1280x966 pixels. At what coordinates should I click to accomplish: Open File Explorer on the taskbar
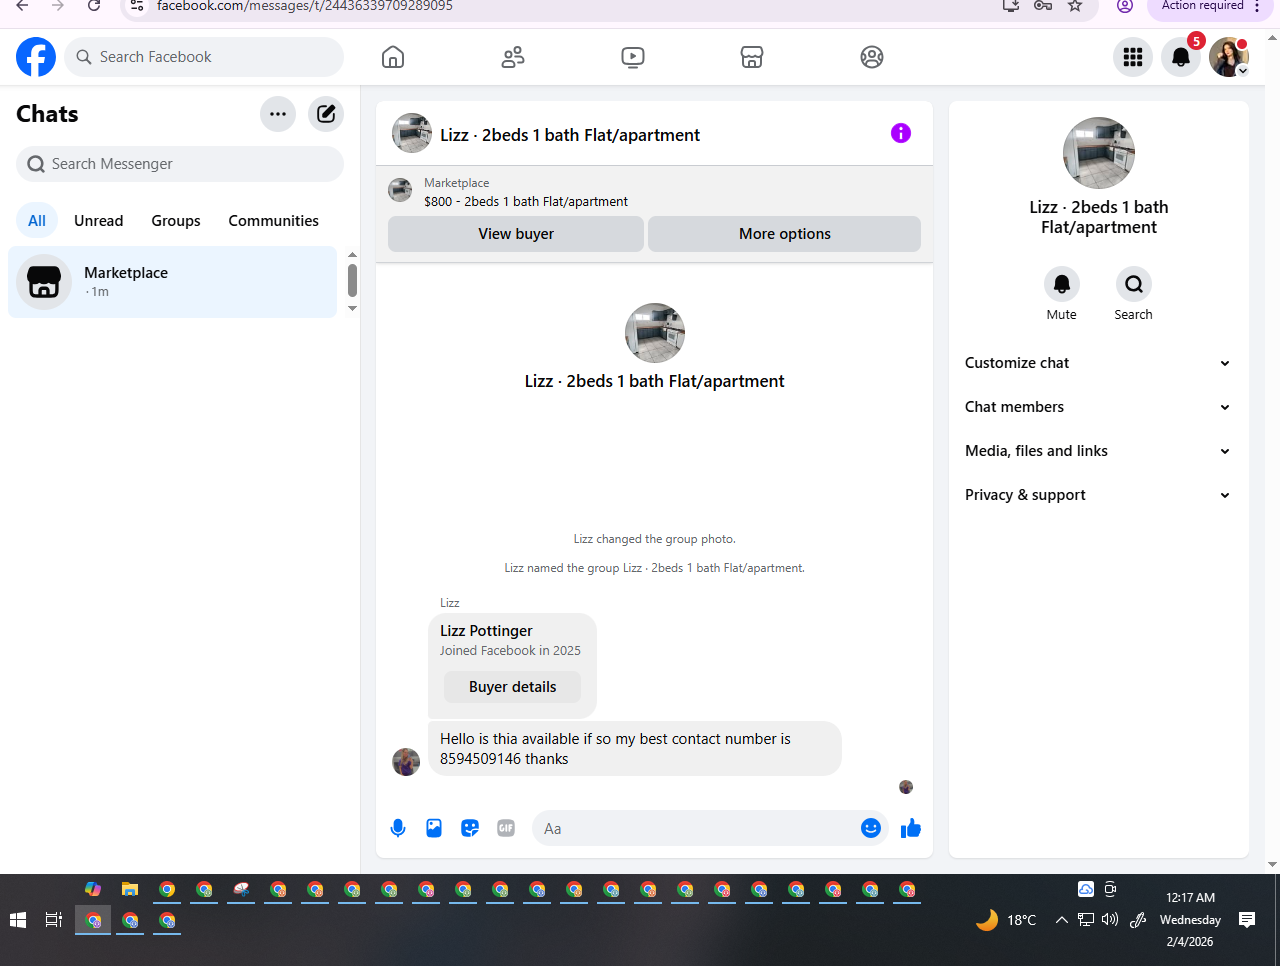pos(130,889)
